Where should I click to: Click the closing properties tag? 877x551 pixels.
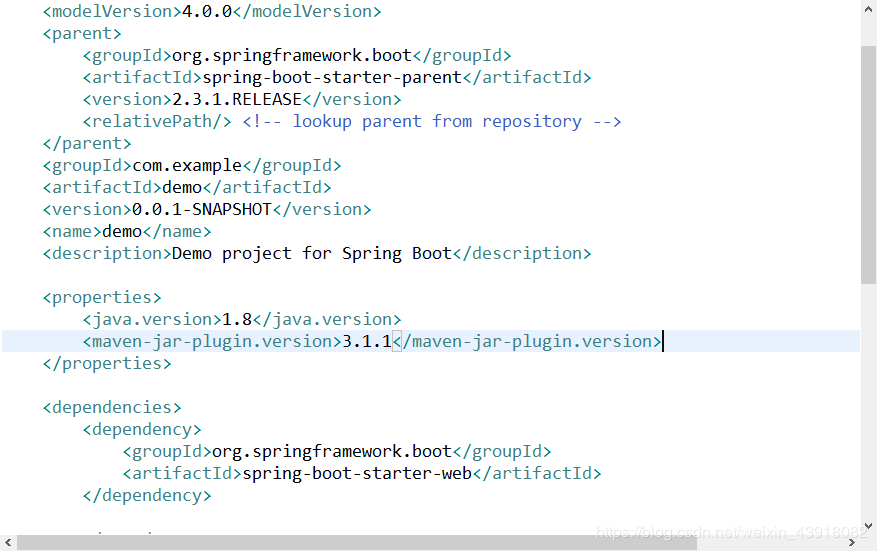107,364
